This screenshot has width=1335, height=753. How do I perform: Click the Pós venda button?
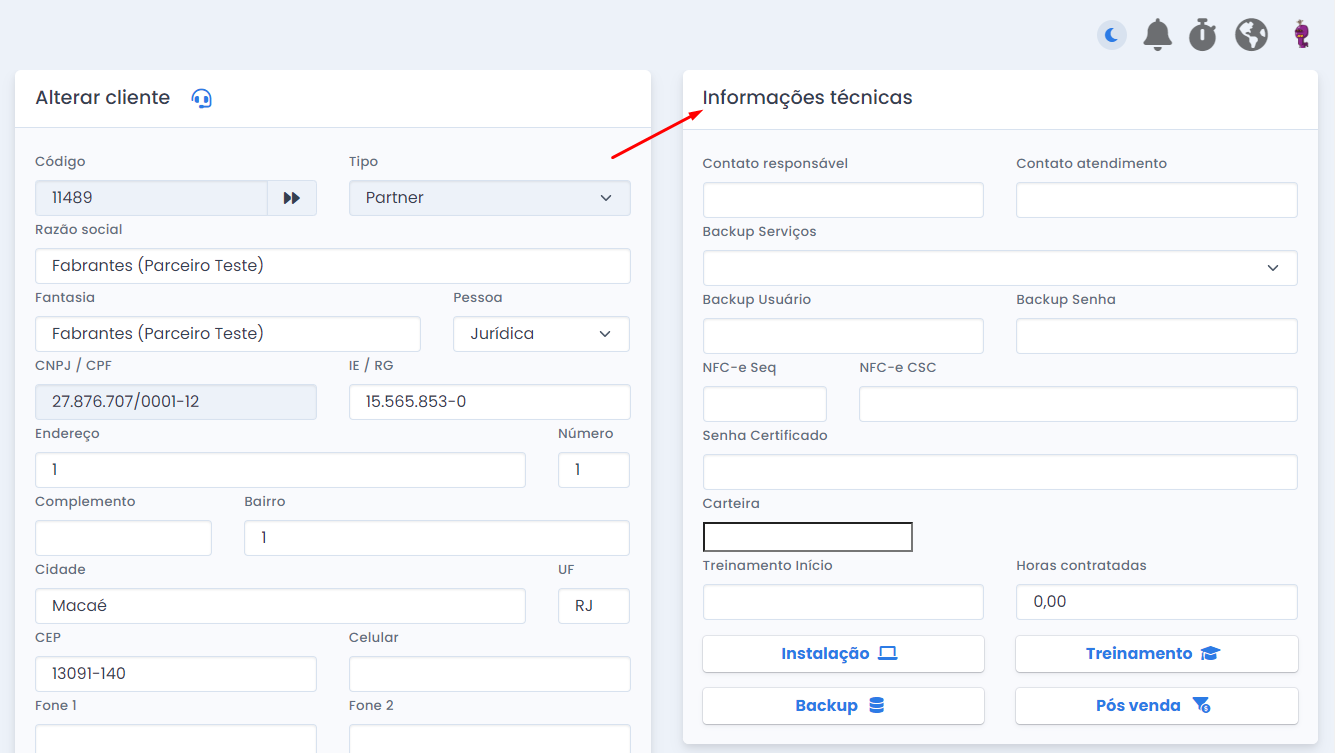1156,706
